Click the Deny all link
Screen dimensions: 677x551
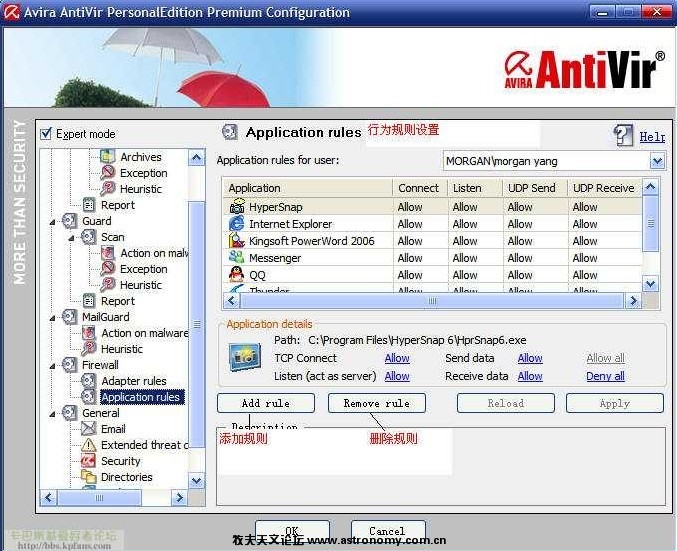point(605,376)
